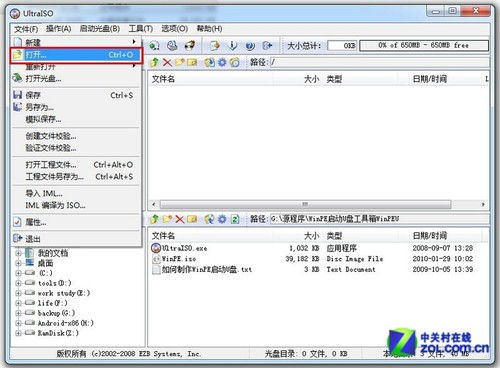Screen dimensions: 500x368
Task: Click the red X delete icon in local pane toolbar
Action: [x=179, y=219]
